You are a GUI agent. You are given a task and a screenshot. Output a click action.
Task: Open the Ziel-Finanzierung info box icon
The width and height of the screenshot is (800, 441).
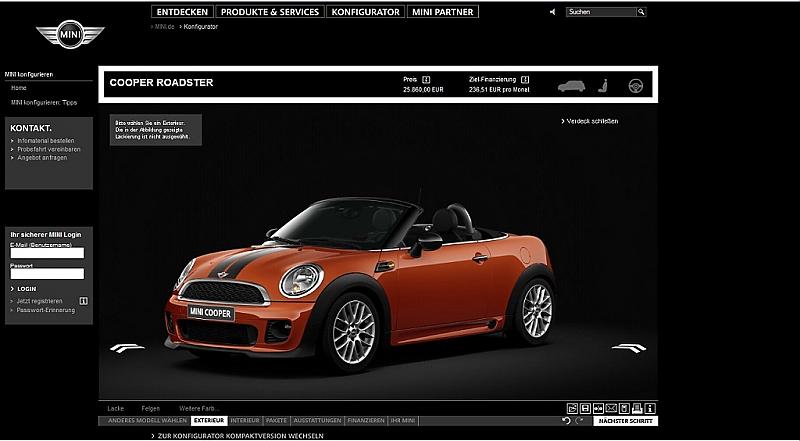pyautogui.click(x=525, y=78)
